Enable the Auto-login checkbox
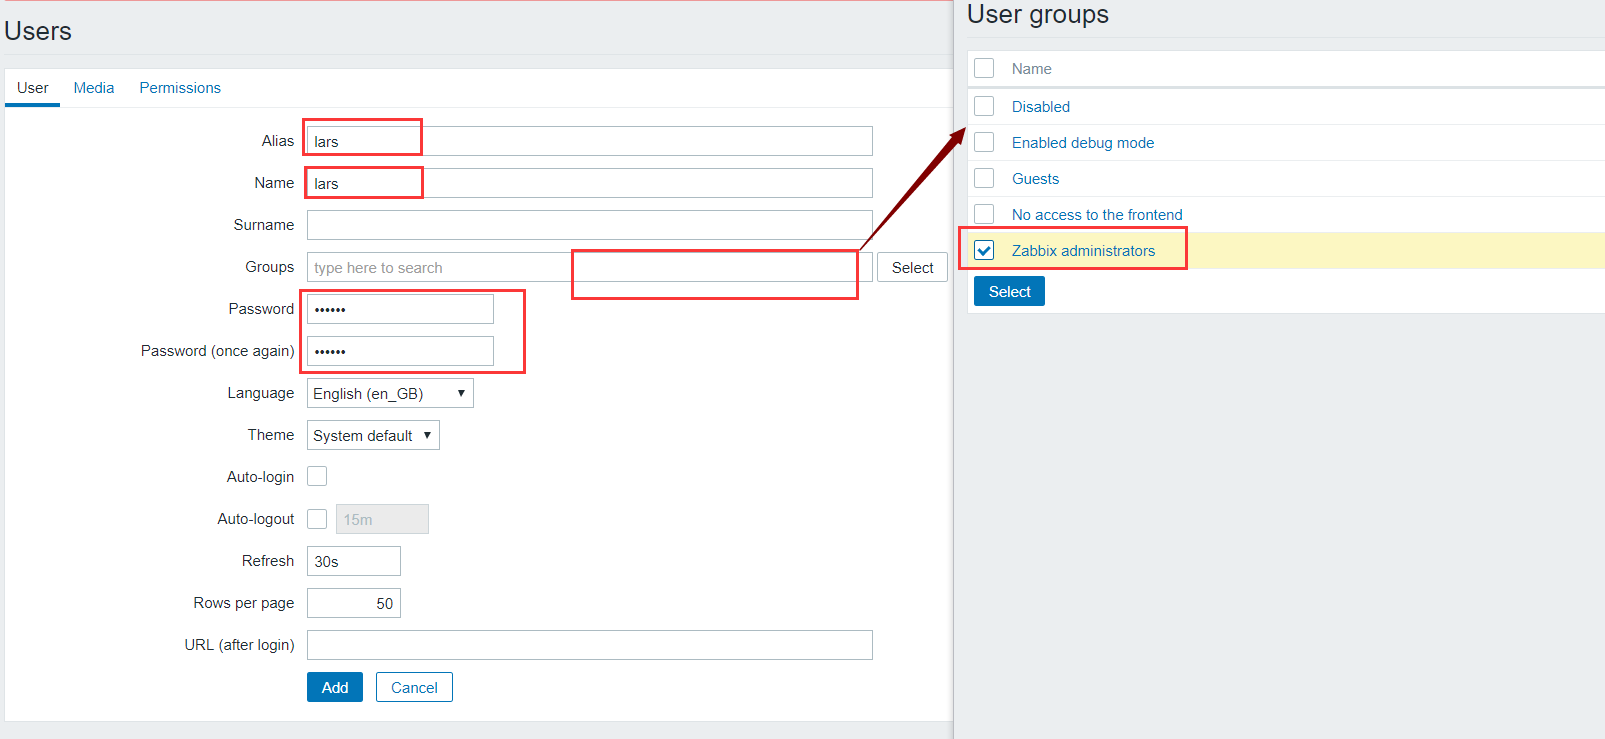 pyautogui.click(x=317, y=477)
